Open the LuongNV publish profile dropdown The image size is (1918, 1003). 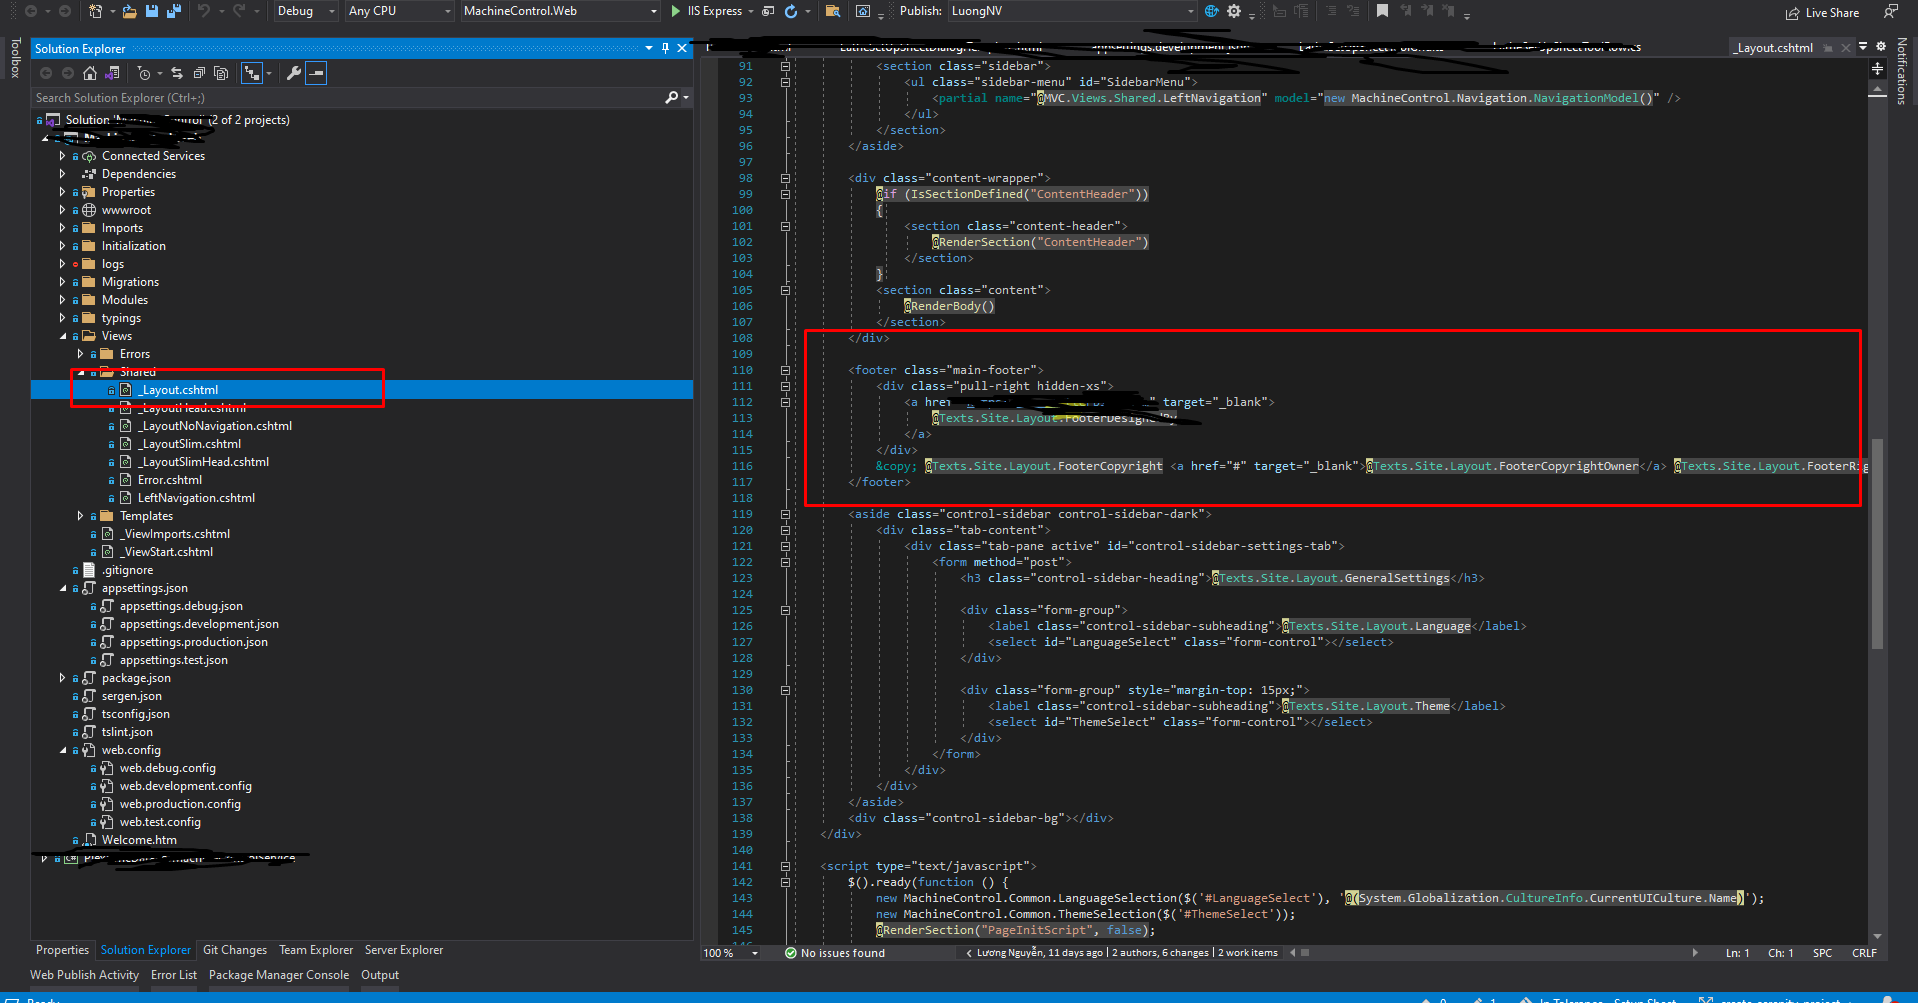point(1072,11)
